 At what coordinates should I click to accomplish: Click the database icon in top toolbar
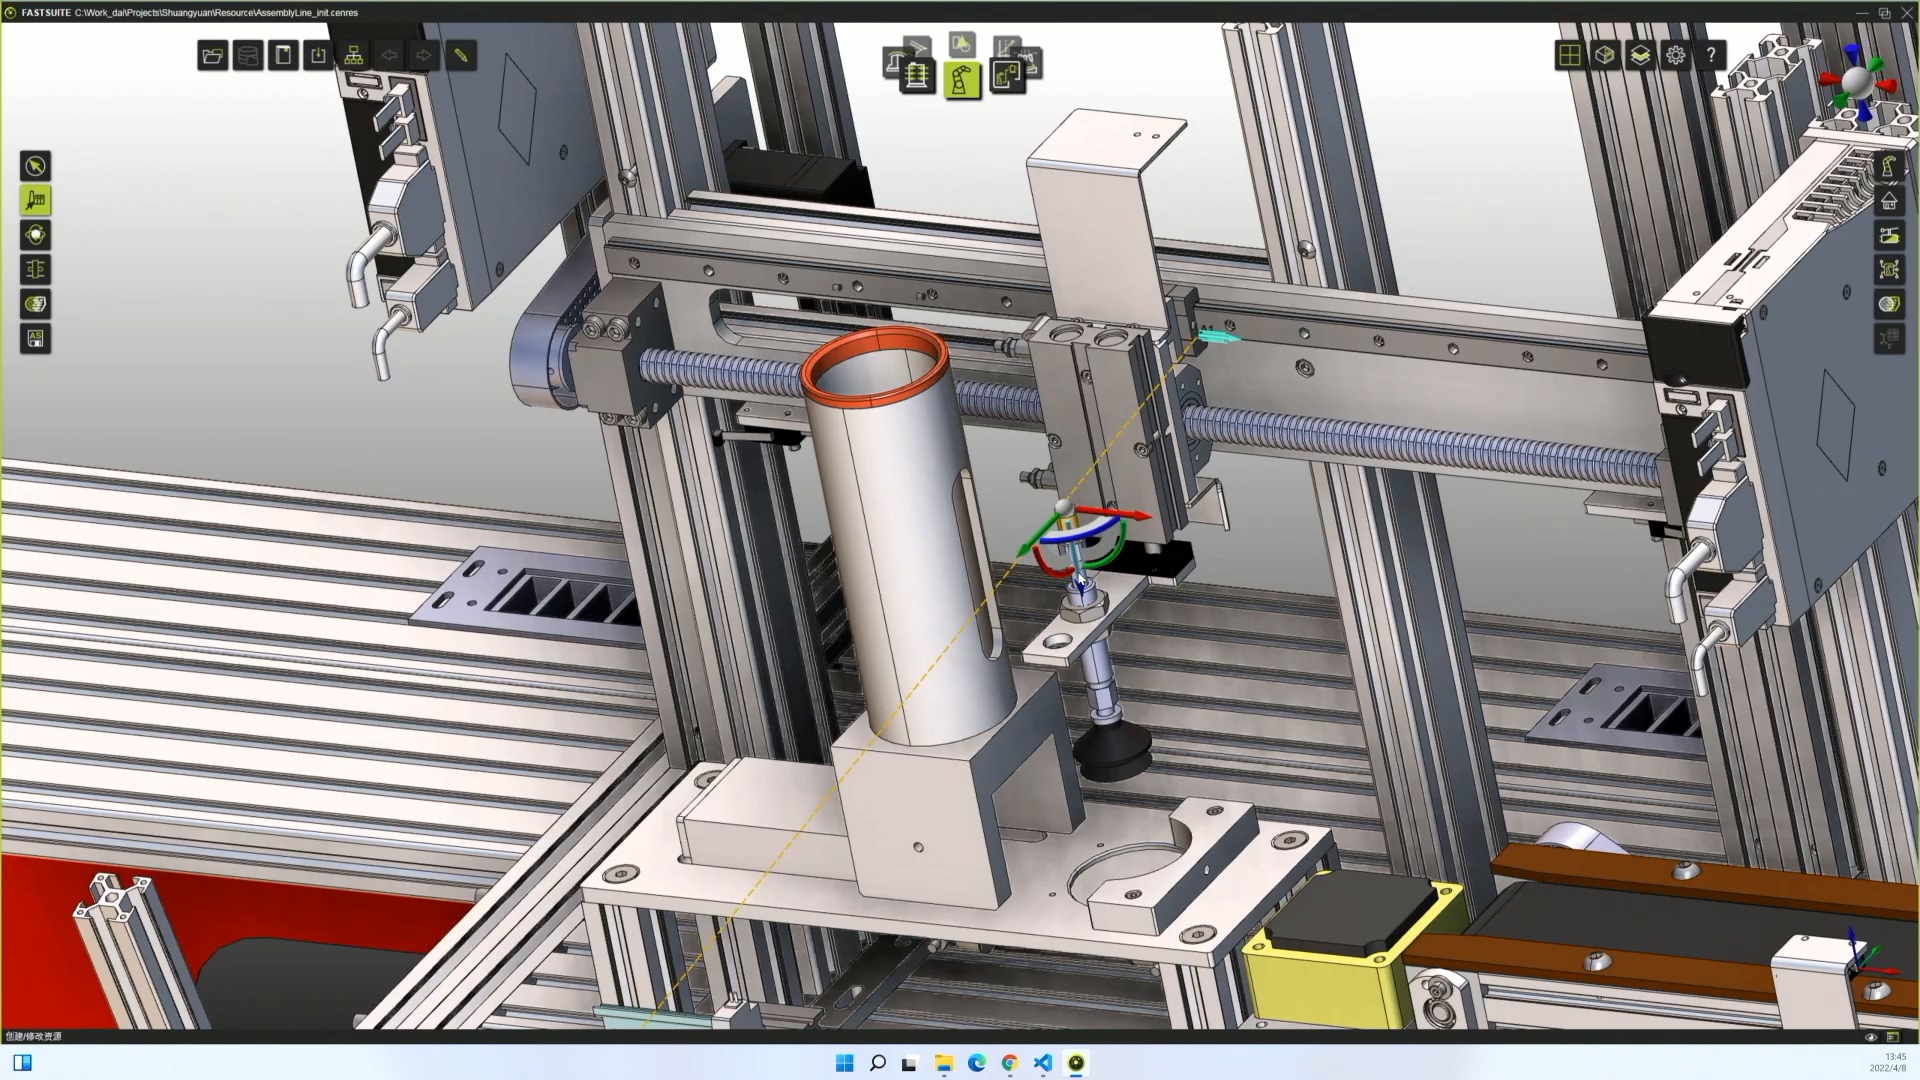click(x=248, y=56)
